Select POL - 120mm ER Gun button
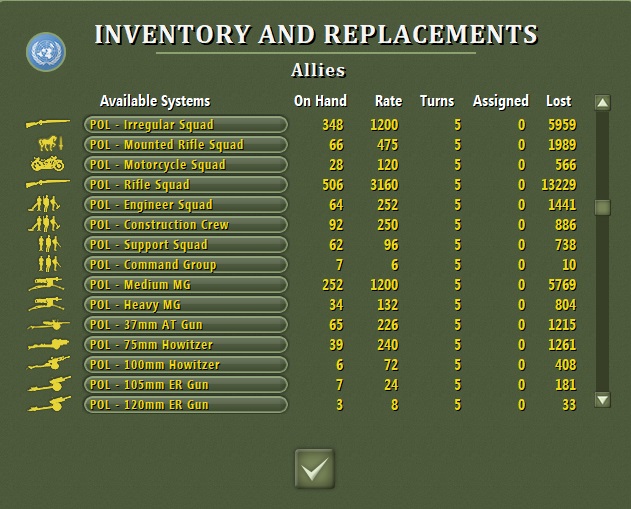This screenshot has height=509, width=631. click(x=186, y=405)
